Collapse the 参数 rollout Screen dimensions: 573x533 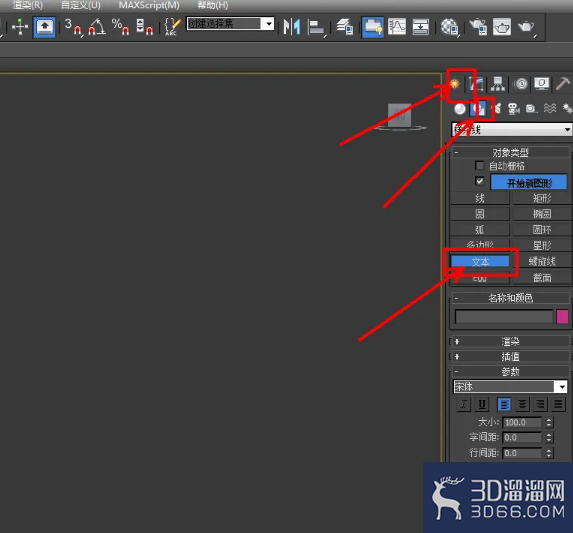point(511,372)
